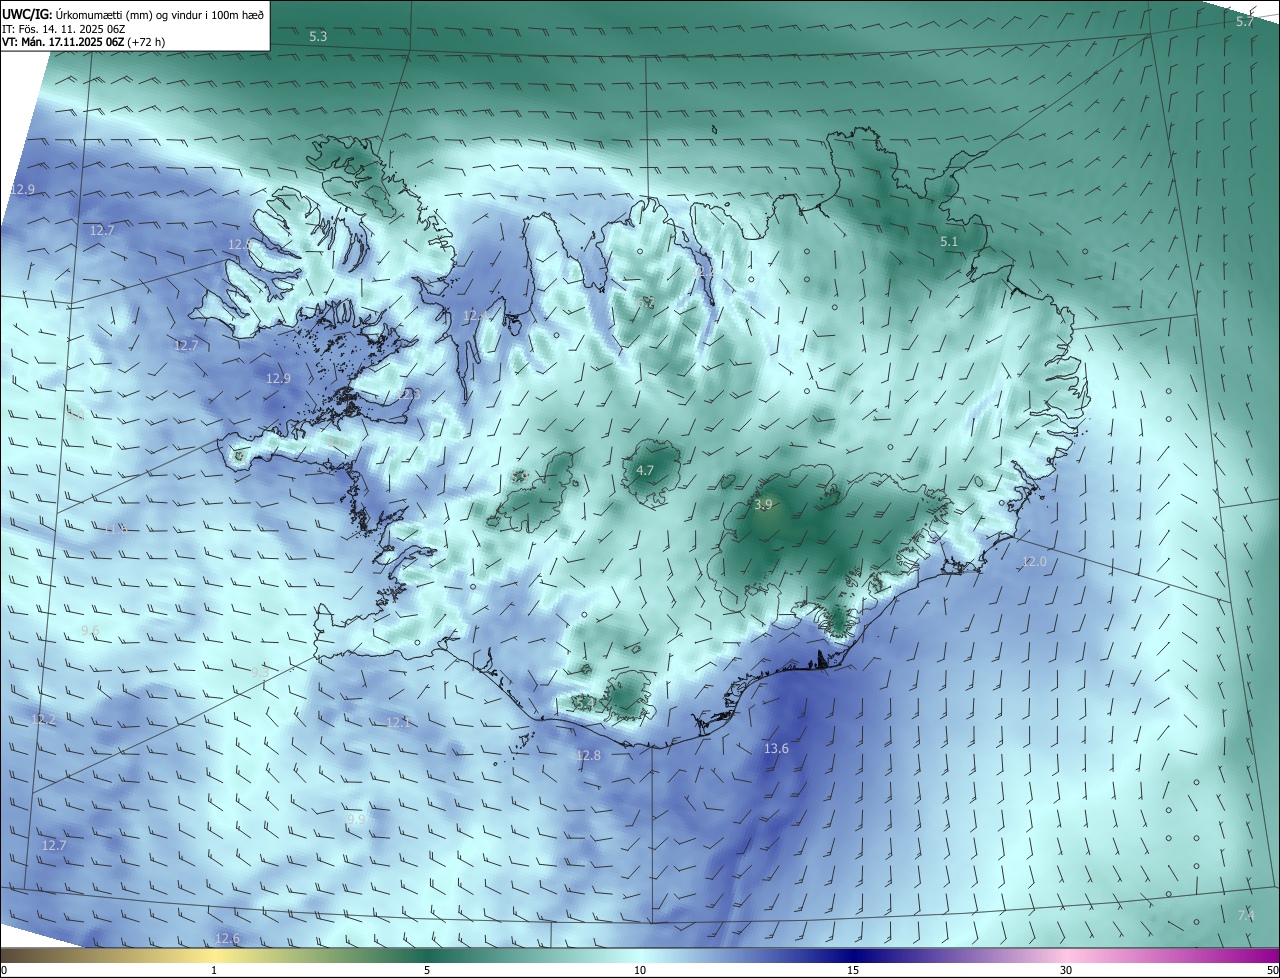Click the dark green color bar segment above 5
Viewport: 1280px width, 978px height.
click(x=427, y=955)
